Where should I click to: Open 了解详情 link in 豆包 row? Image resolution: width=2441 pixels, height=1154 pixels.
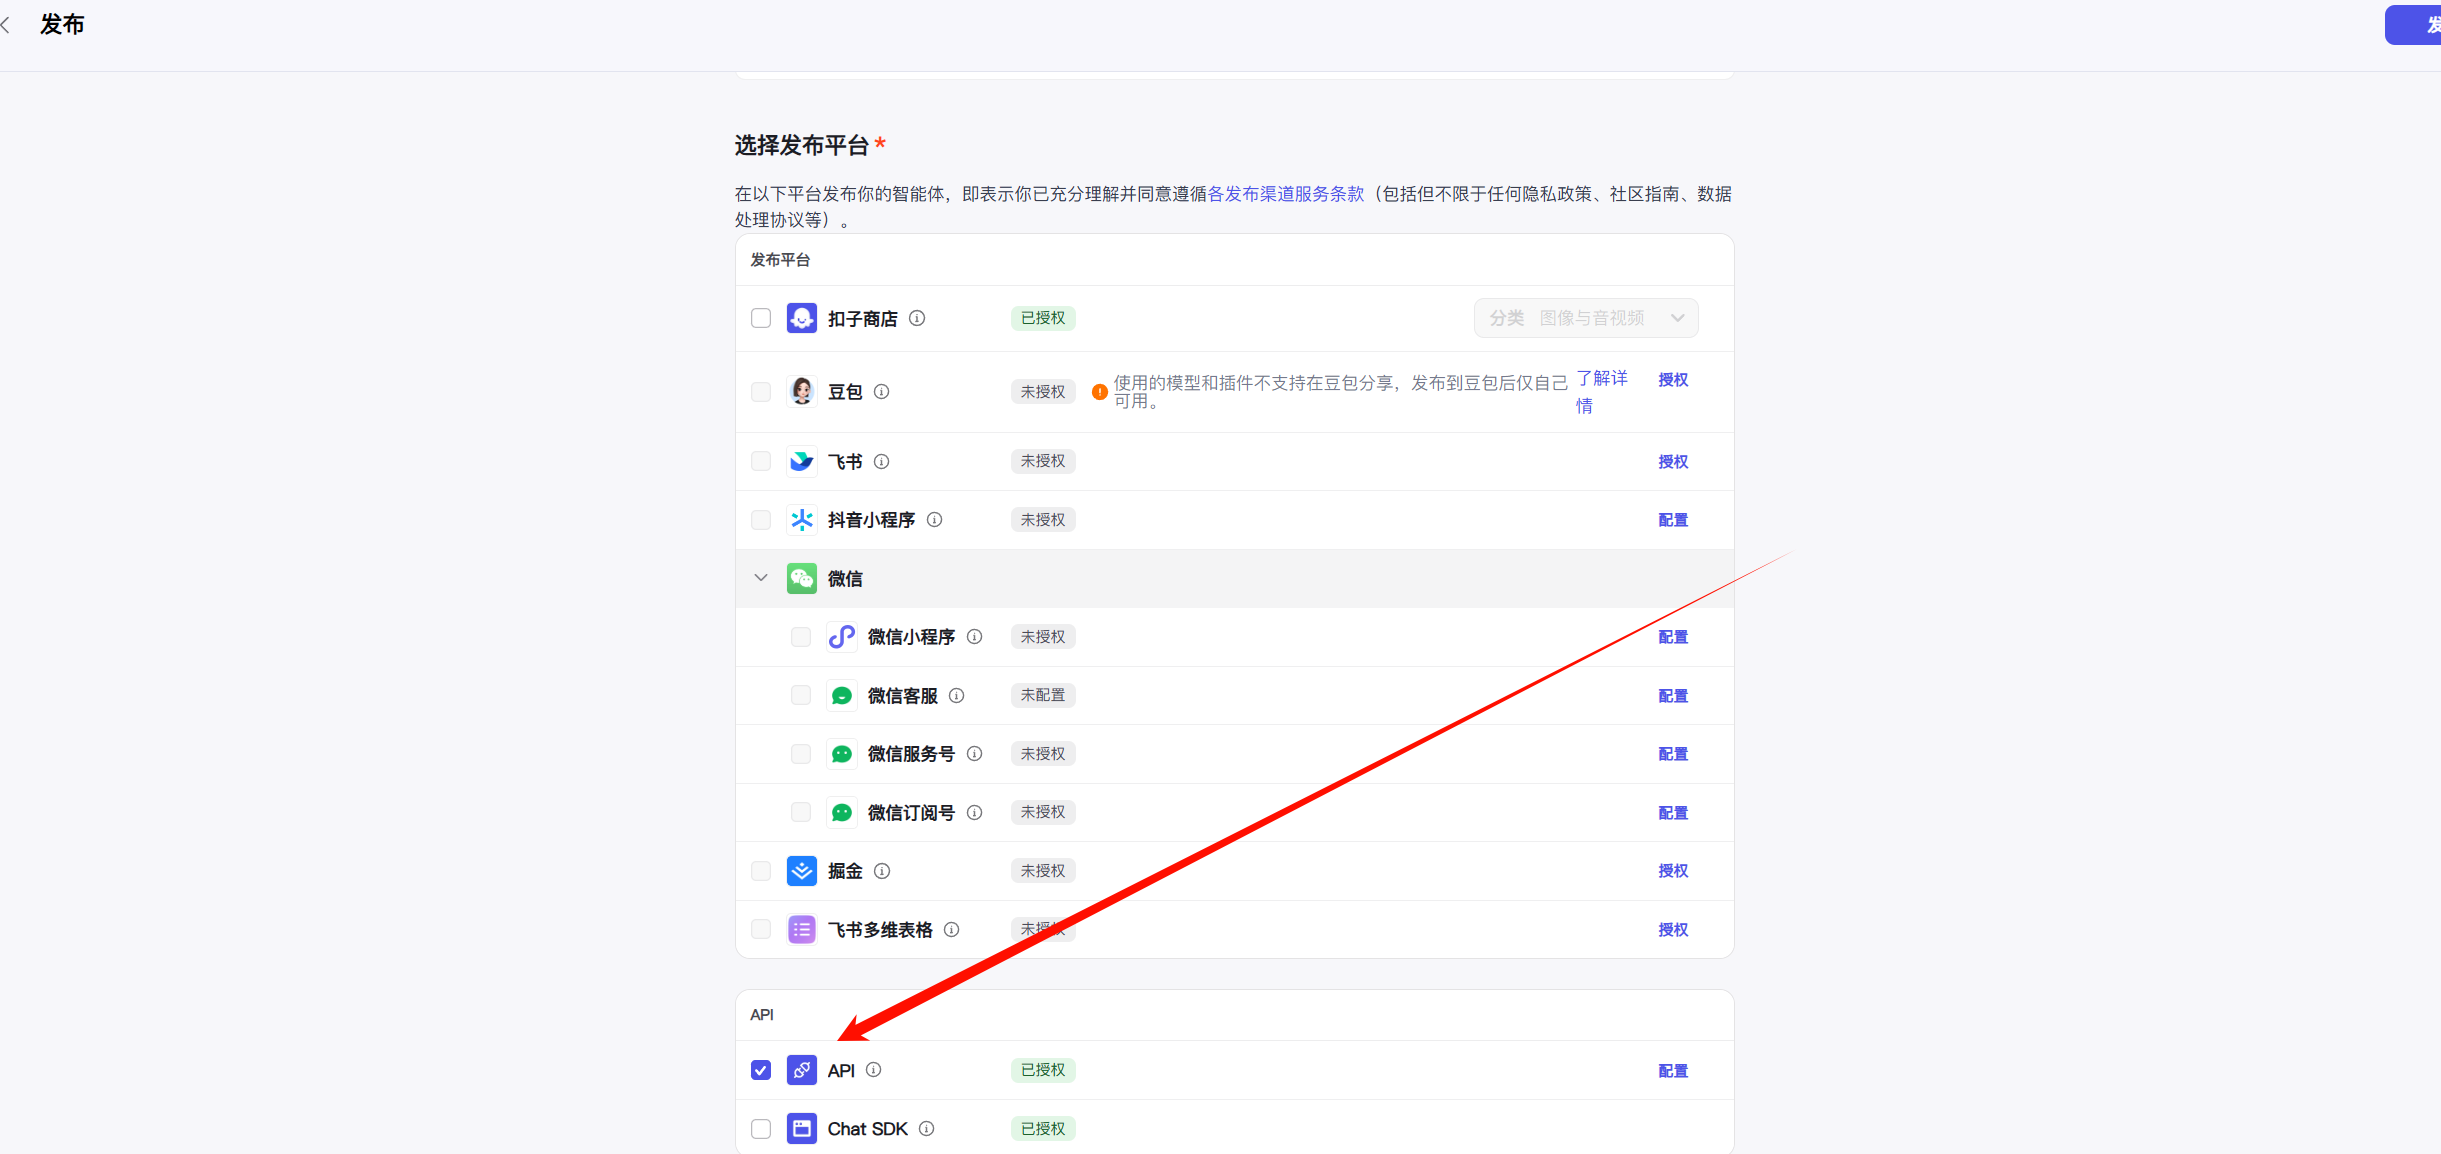pos(1602,392)
